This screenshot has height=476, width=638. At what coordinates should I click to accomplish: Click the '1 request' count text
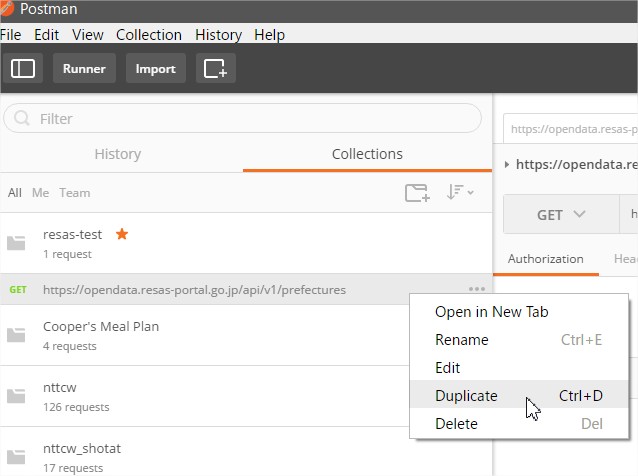click(x=67, y=254)
